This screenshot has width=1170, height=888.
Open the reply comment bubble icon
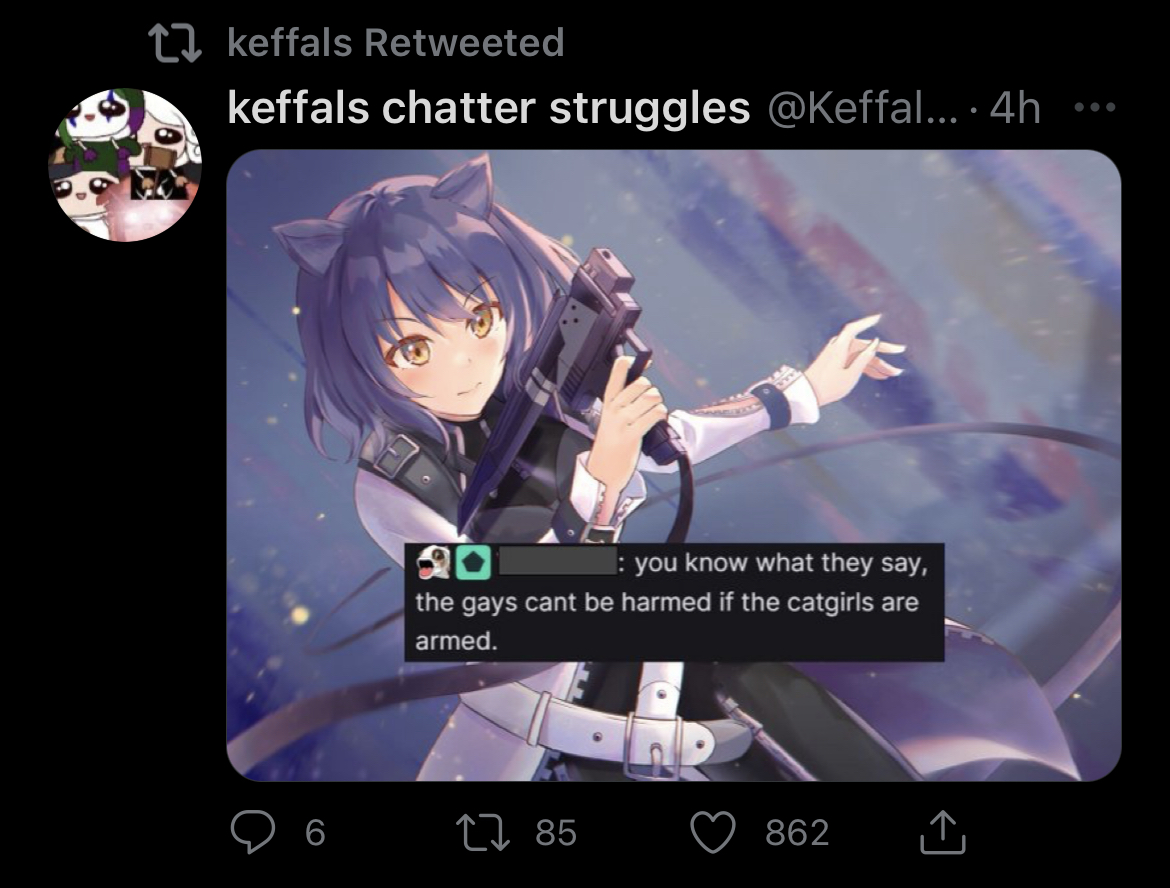(253, 832)
